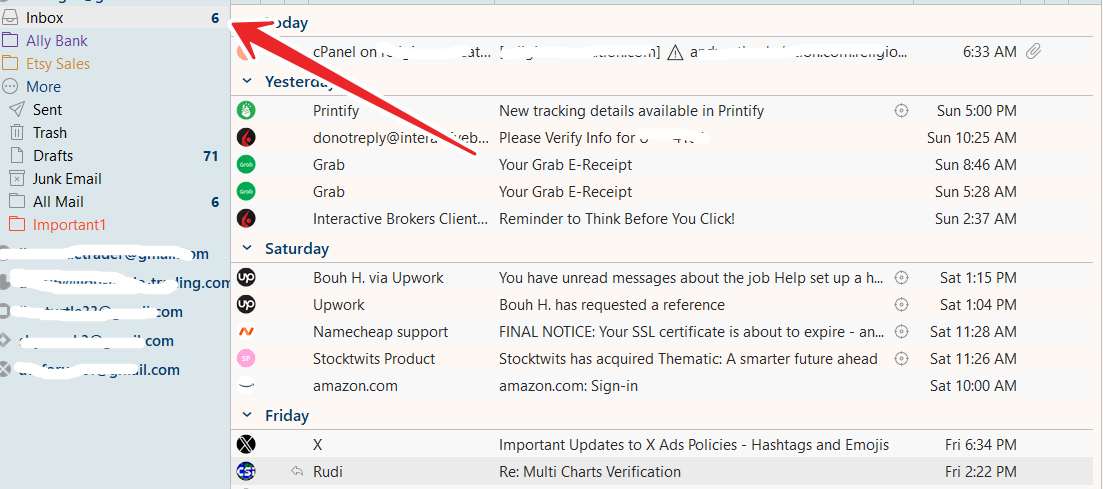
Task: Open the amazon.com Sign-in email
Action: [666, 386]
